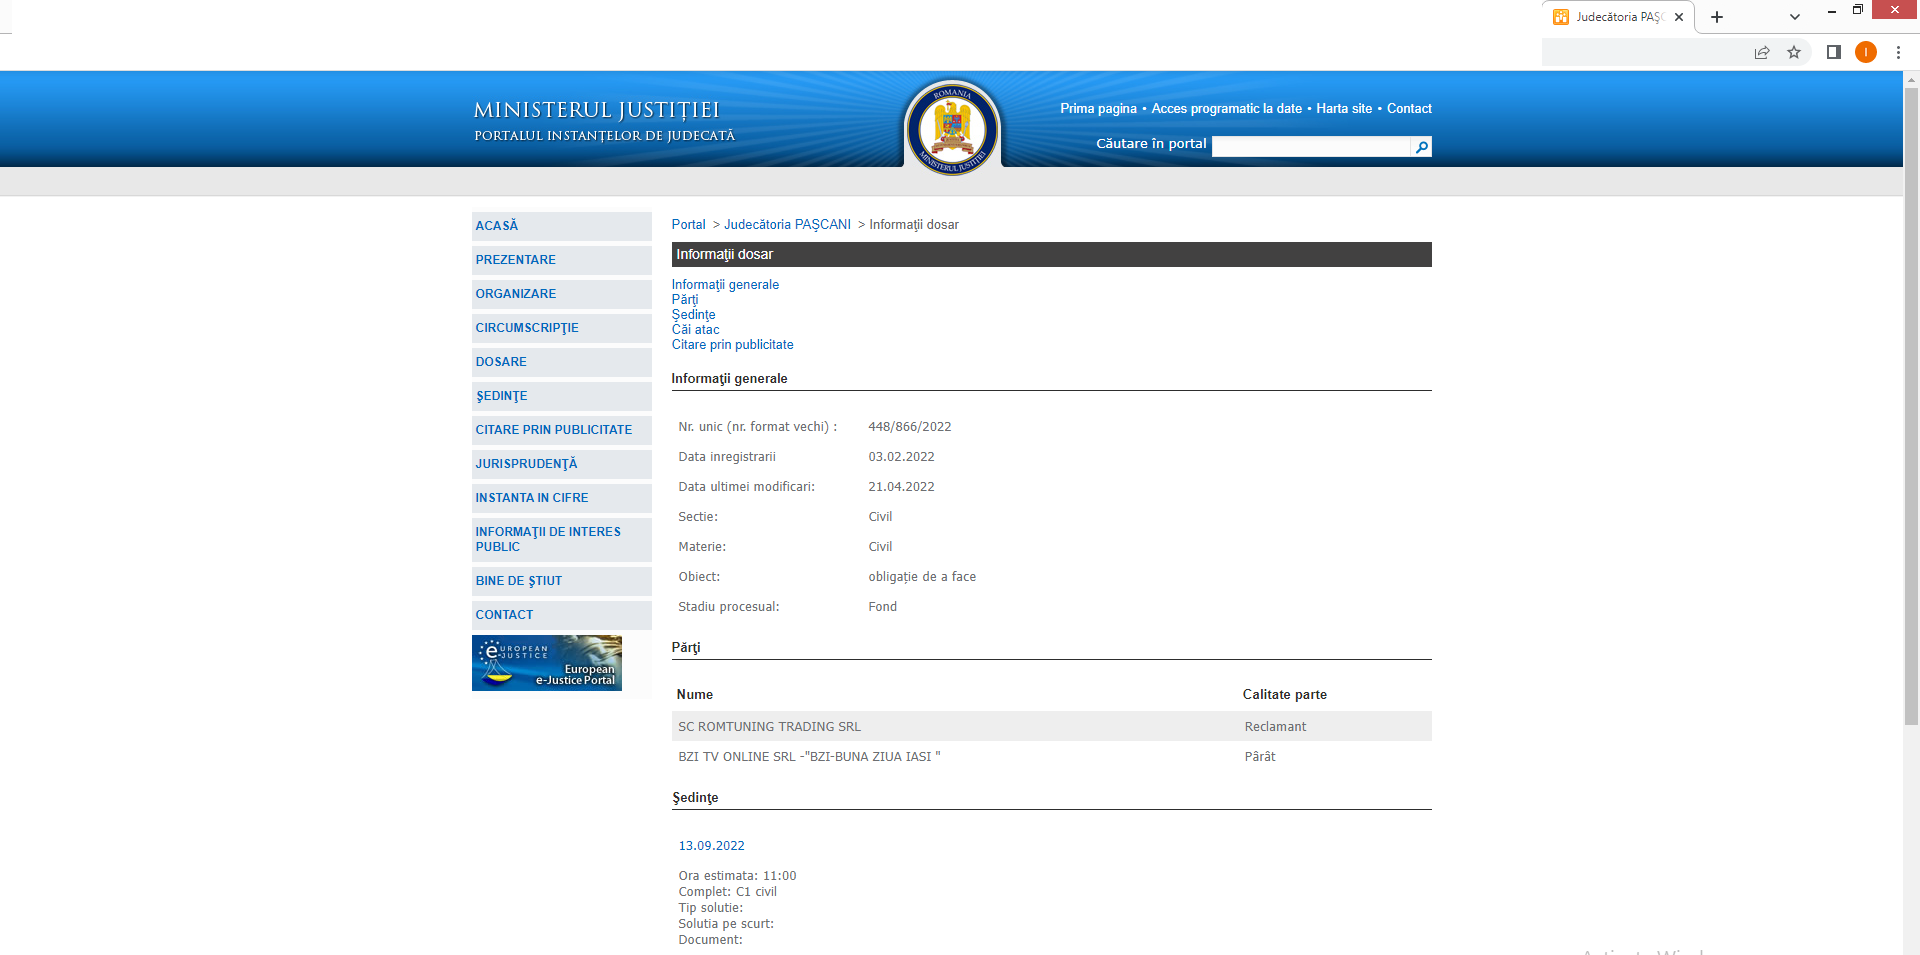Open the 13.09.2022 hearing date link
1920x955 pixels.
coord(711,846)
